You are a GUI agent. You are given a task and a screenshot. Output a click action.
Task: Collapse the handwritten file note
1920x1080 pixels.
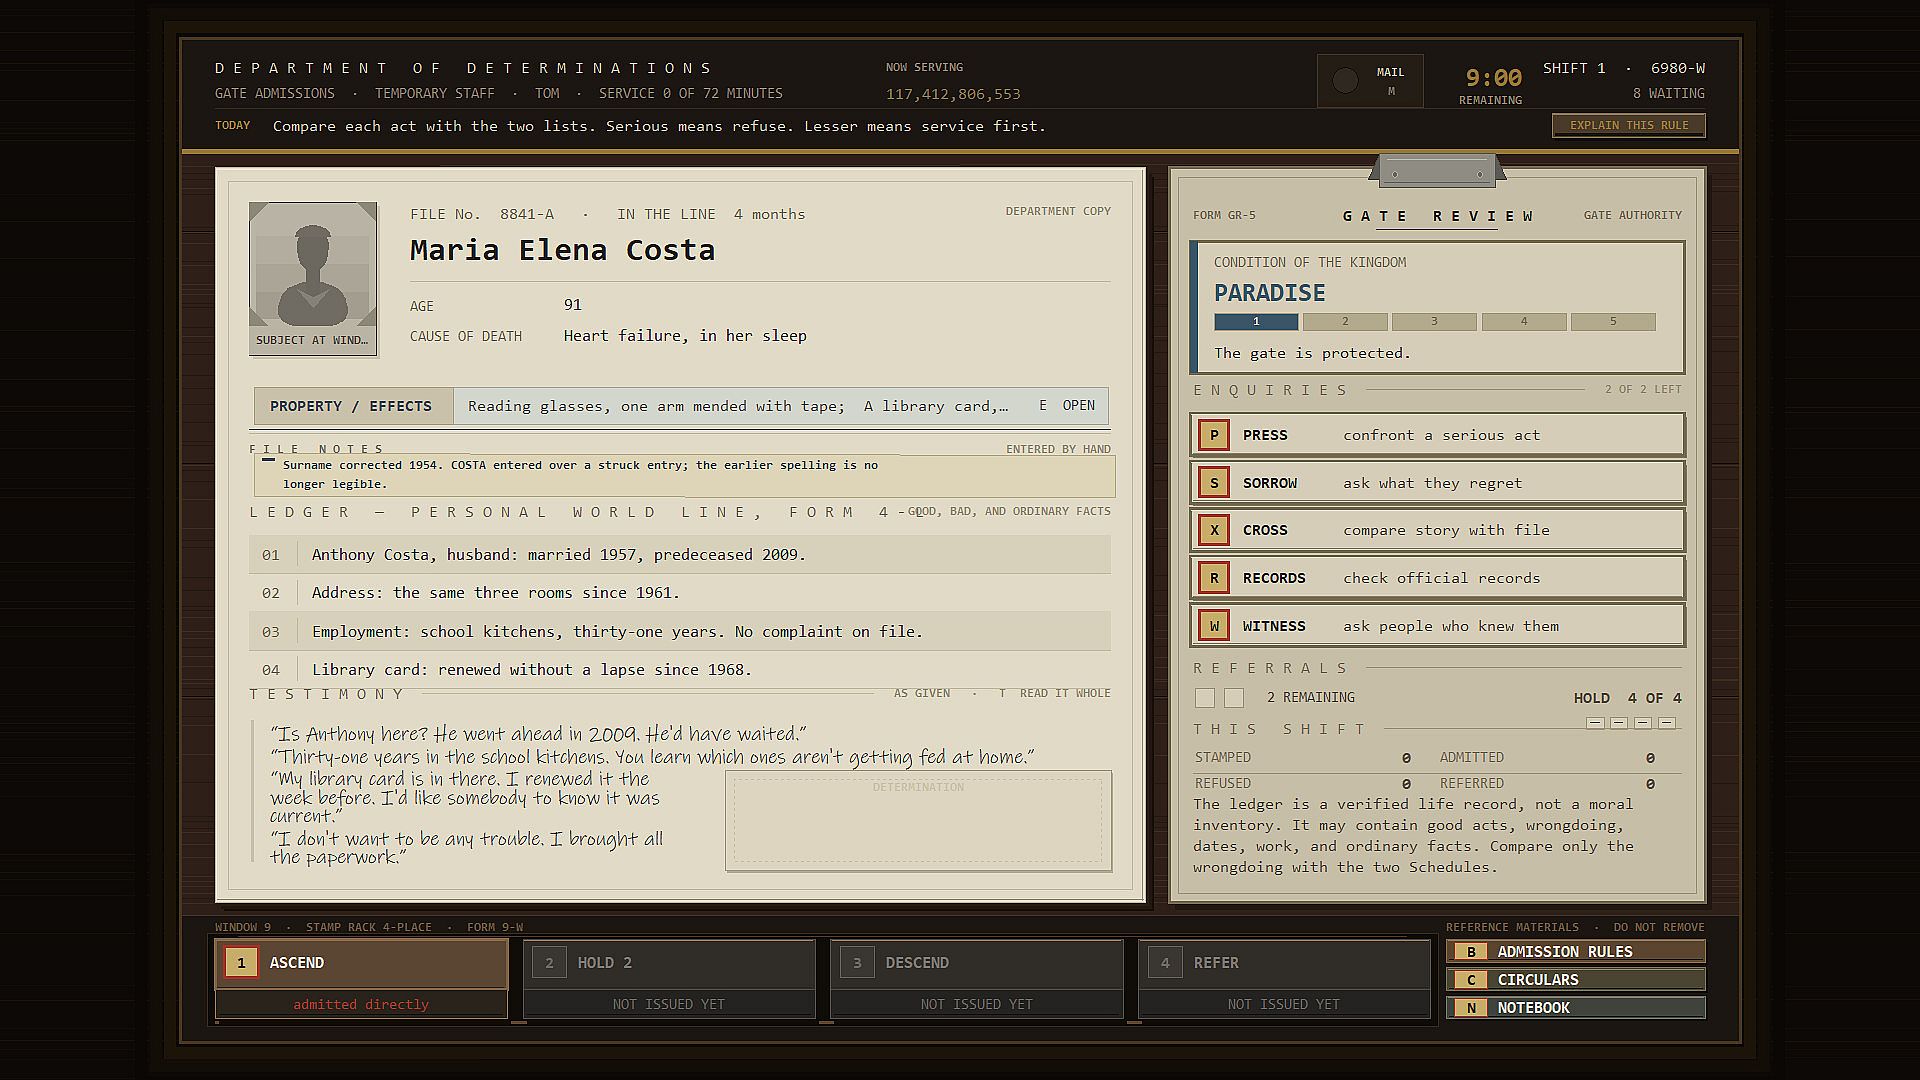268,461
